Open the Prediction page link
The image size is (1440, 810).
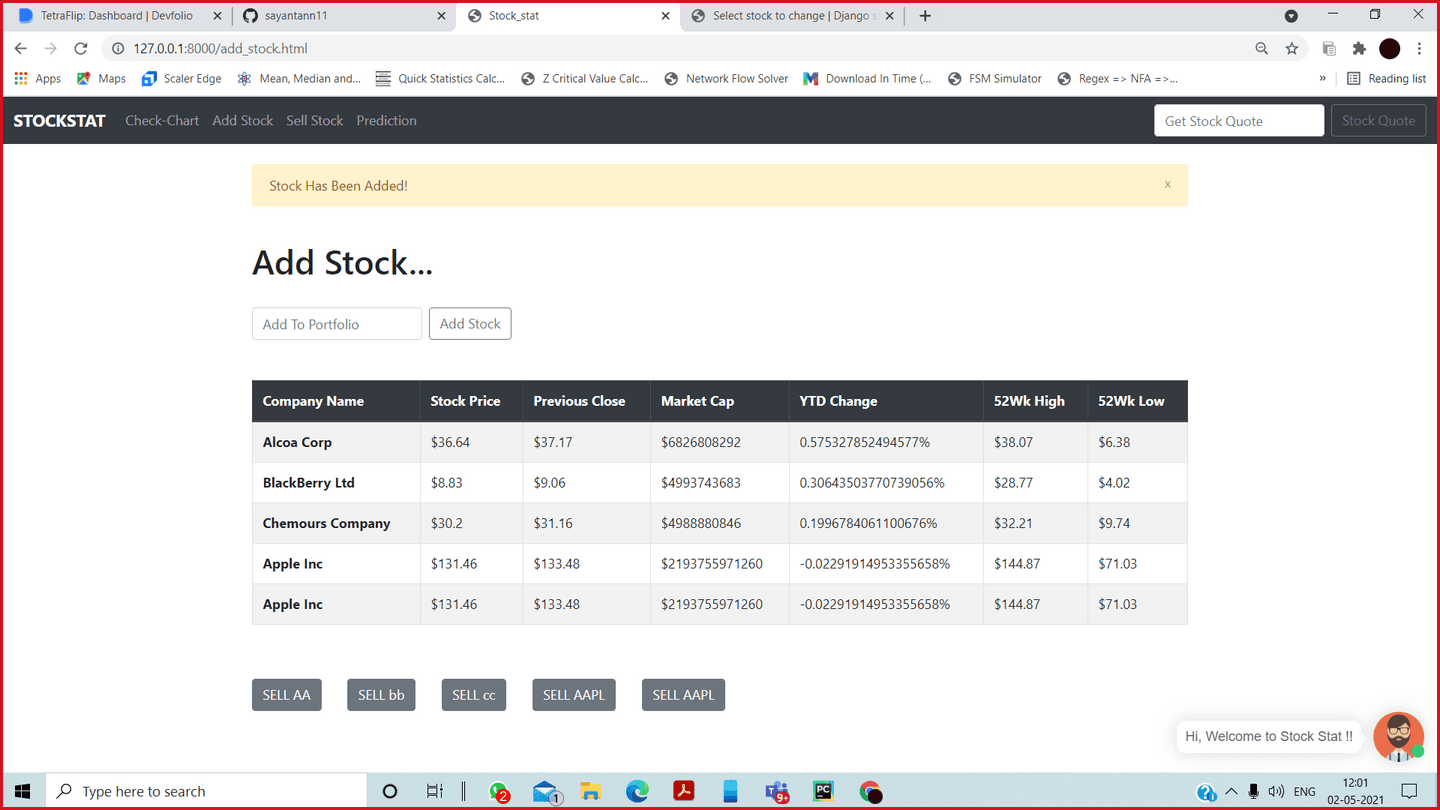coord(386,121)
